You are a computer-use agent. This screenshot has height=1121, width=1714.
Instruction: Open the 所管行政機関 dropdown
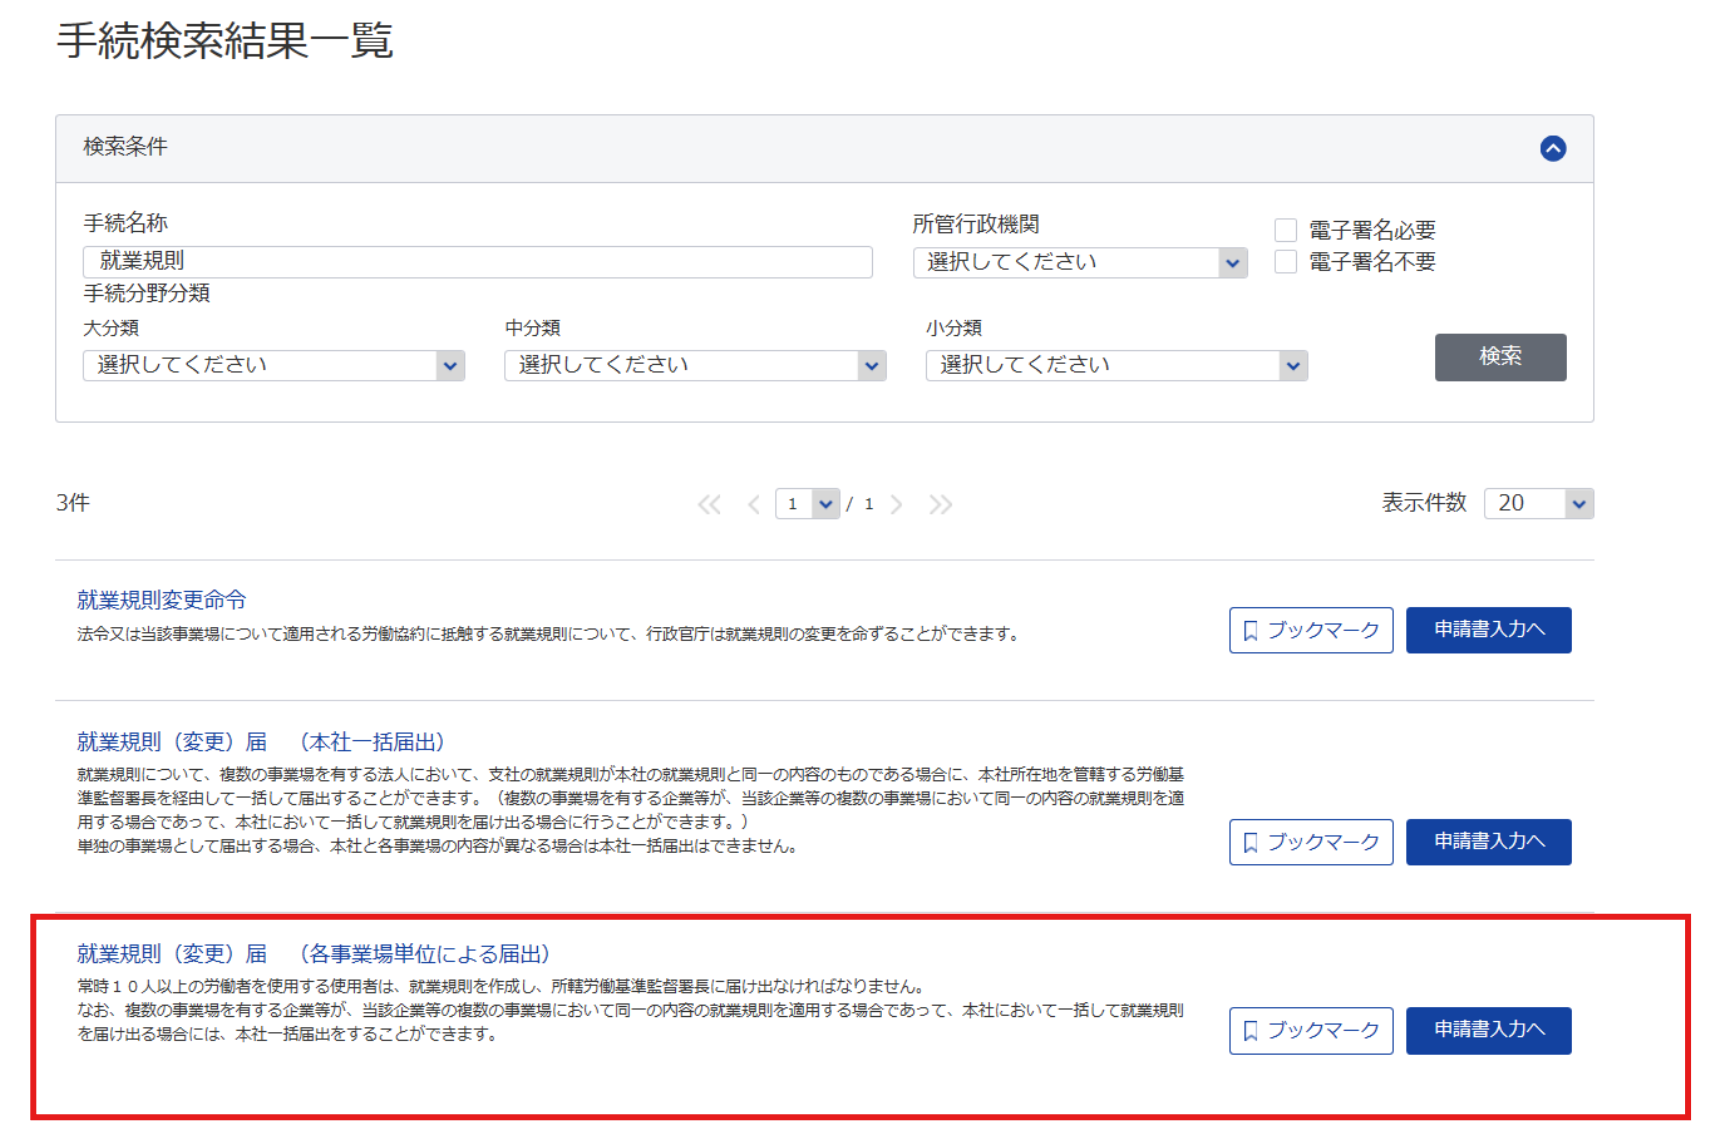pos(1079,263)
